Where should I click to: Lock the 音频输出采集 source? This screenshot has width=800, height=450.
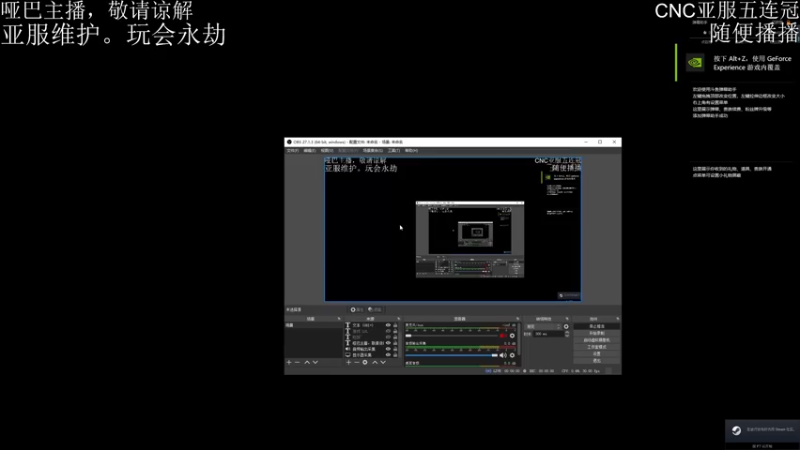coord(395,349)
